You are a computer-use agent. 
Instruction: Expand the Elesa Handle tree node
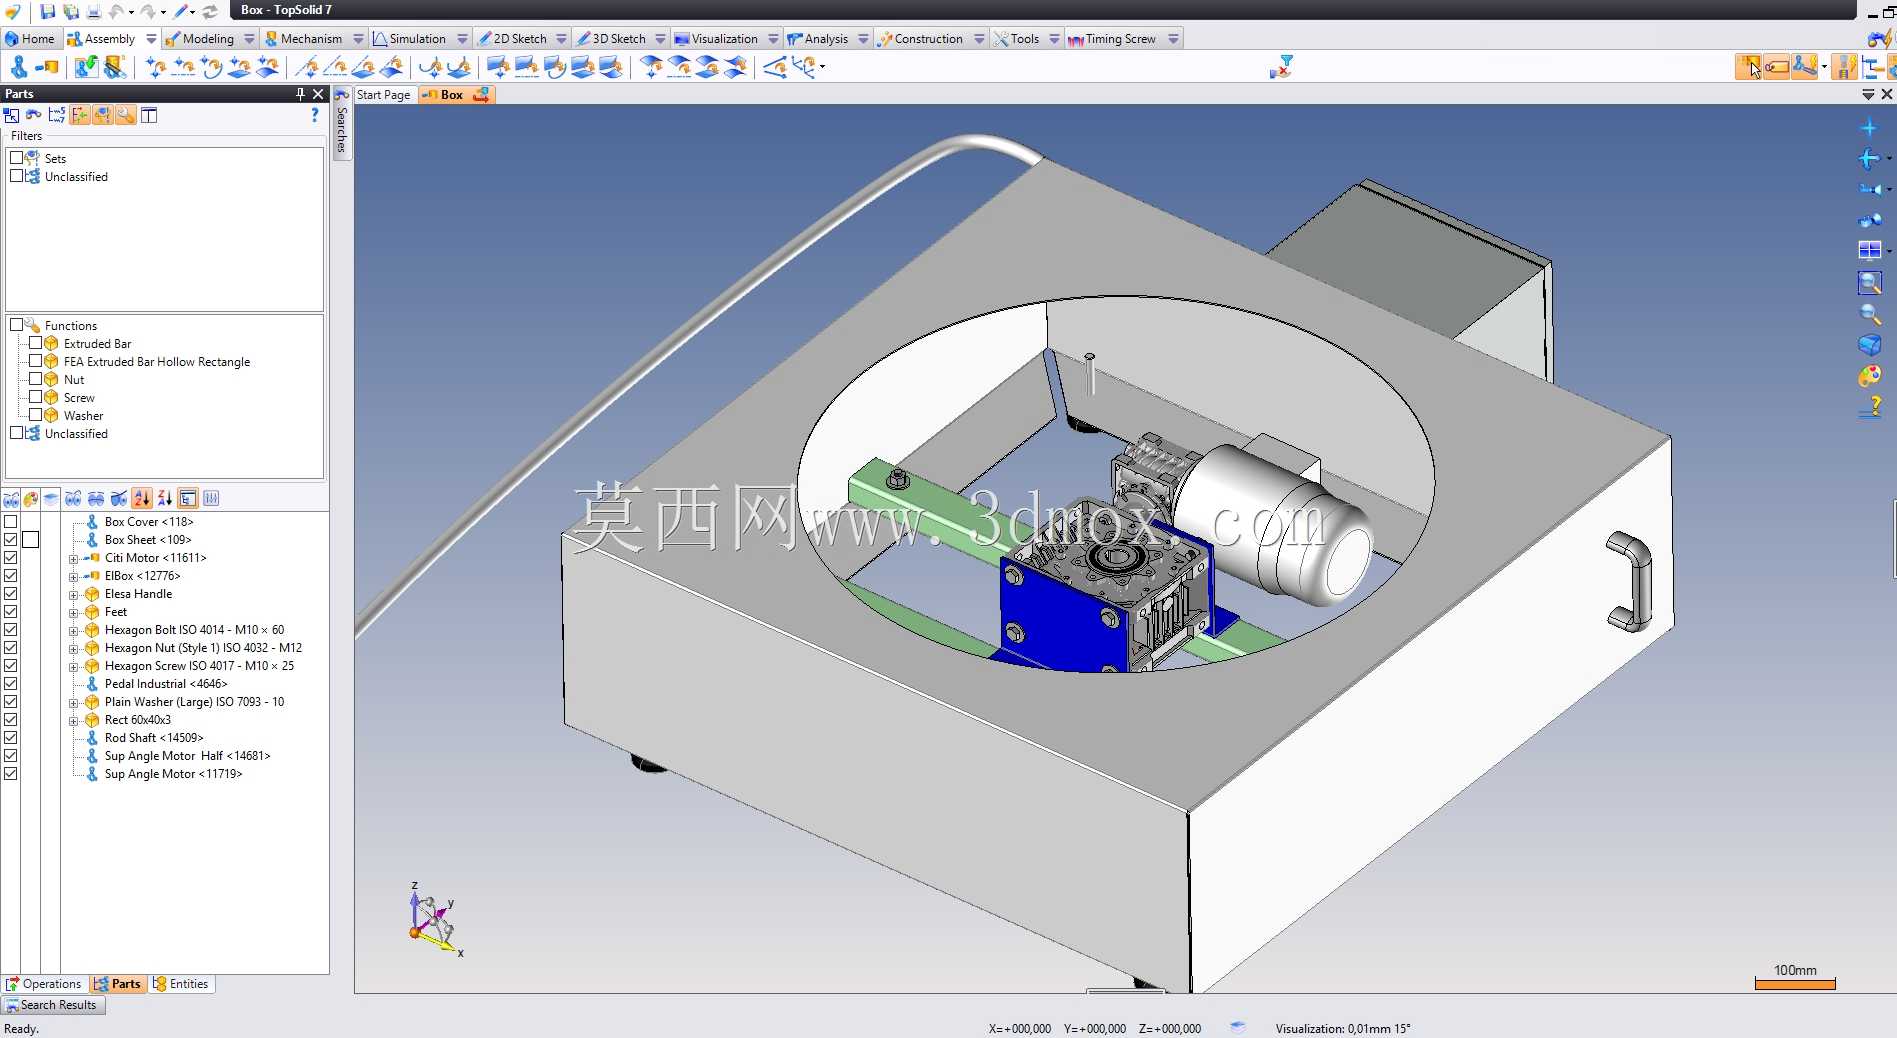[73, 595]
